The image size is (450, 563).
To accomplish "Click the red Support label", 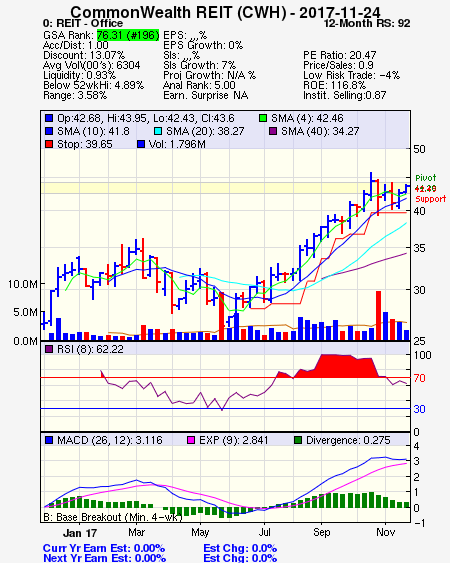I will 431,199.
